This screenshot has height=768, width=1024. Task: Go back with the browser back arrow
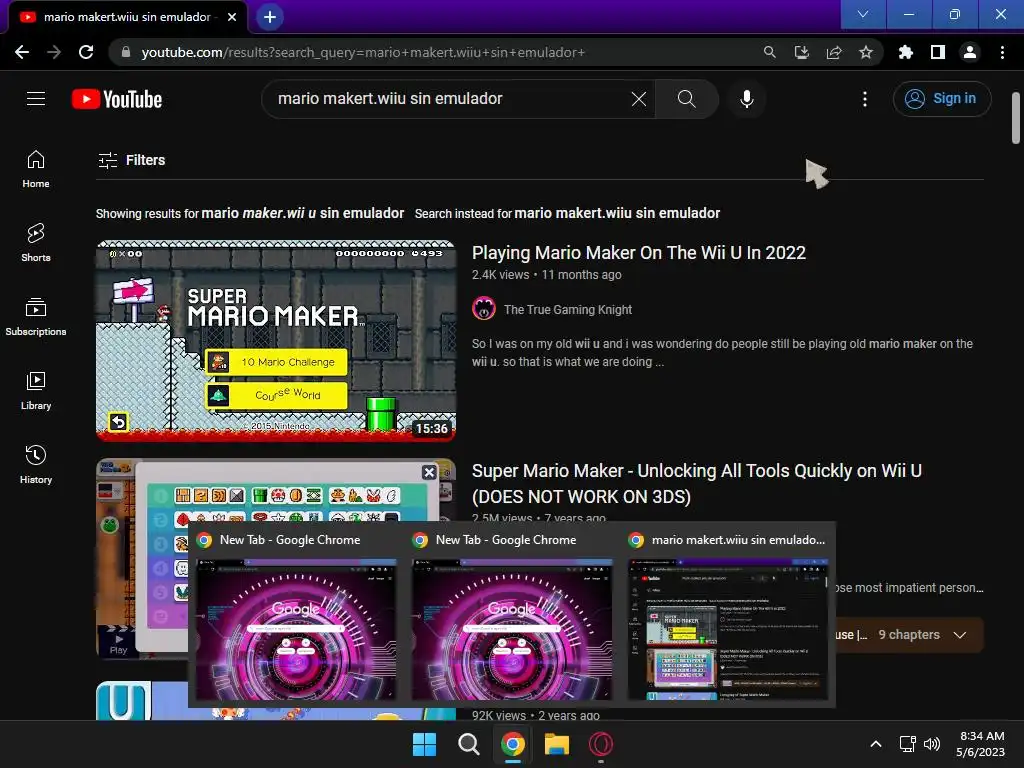(x=22, y=52)
